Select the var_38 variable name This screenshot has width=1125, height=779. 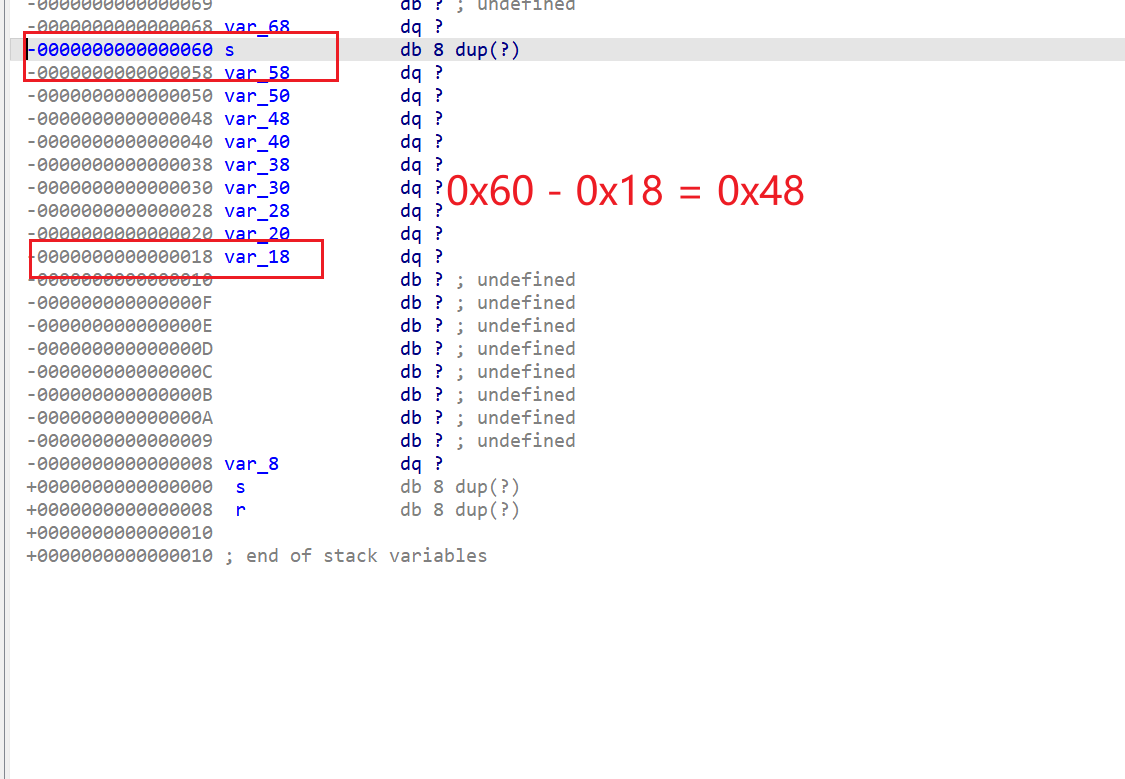[x=257, y=165]
